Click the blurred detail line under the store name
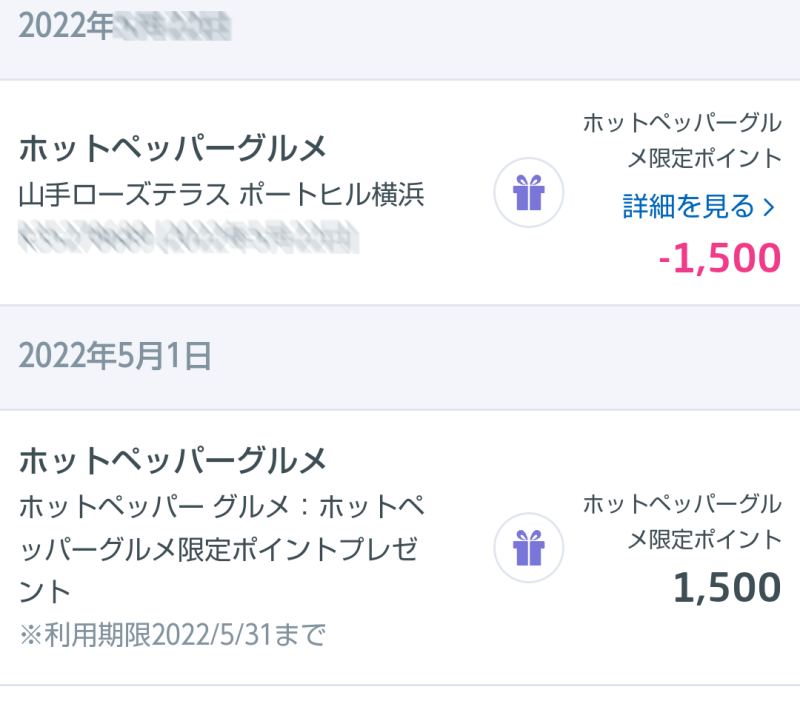 189,237
